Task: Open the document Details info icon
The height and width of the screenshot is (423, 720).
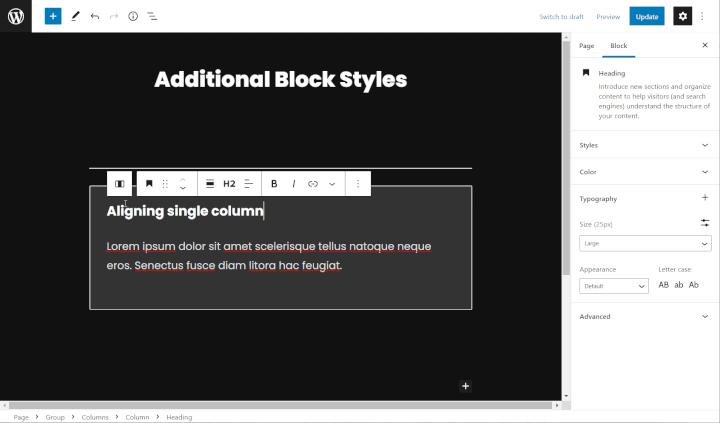Action: [133, 16]
